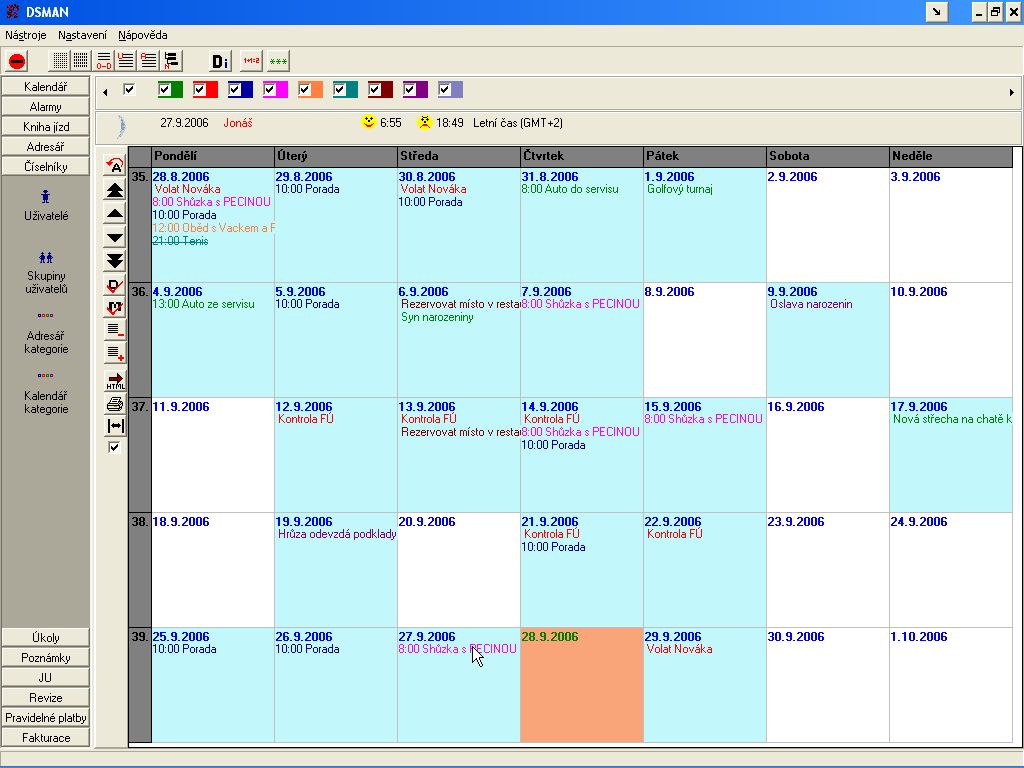Open the Fakturace section button
The height and width of the screenshot is (768, 1024).
[x=46, y=737]
